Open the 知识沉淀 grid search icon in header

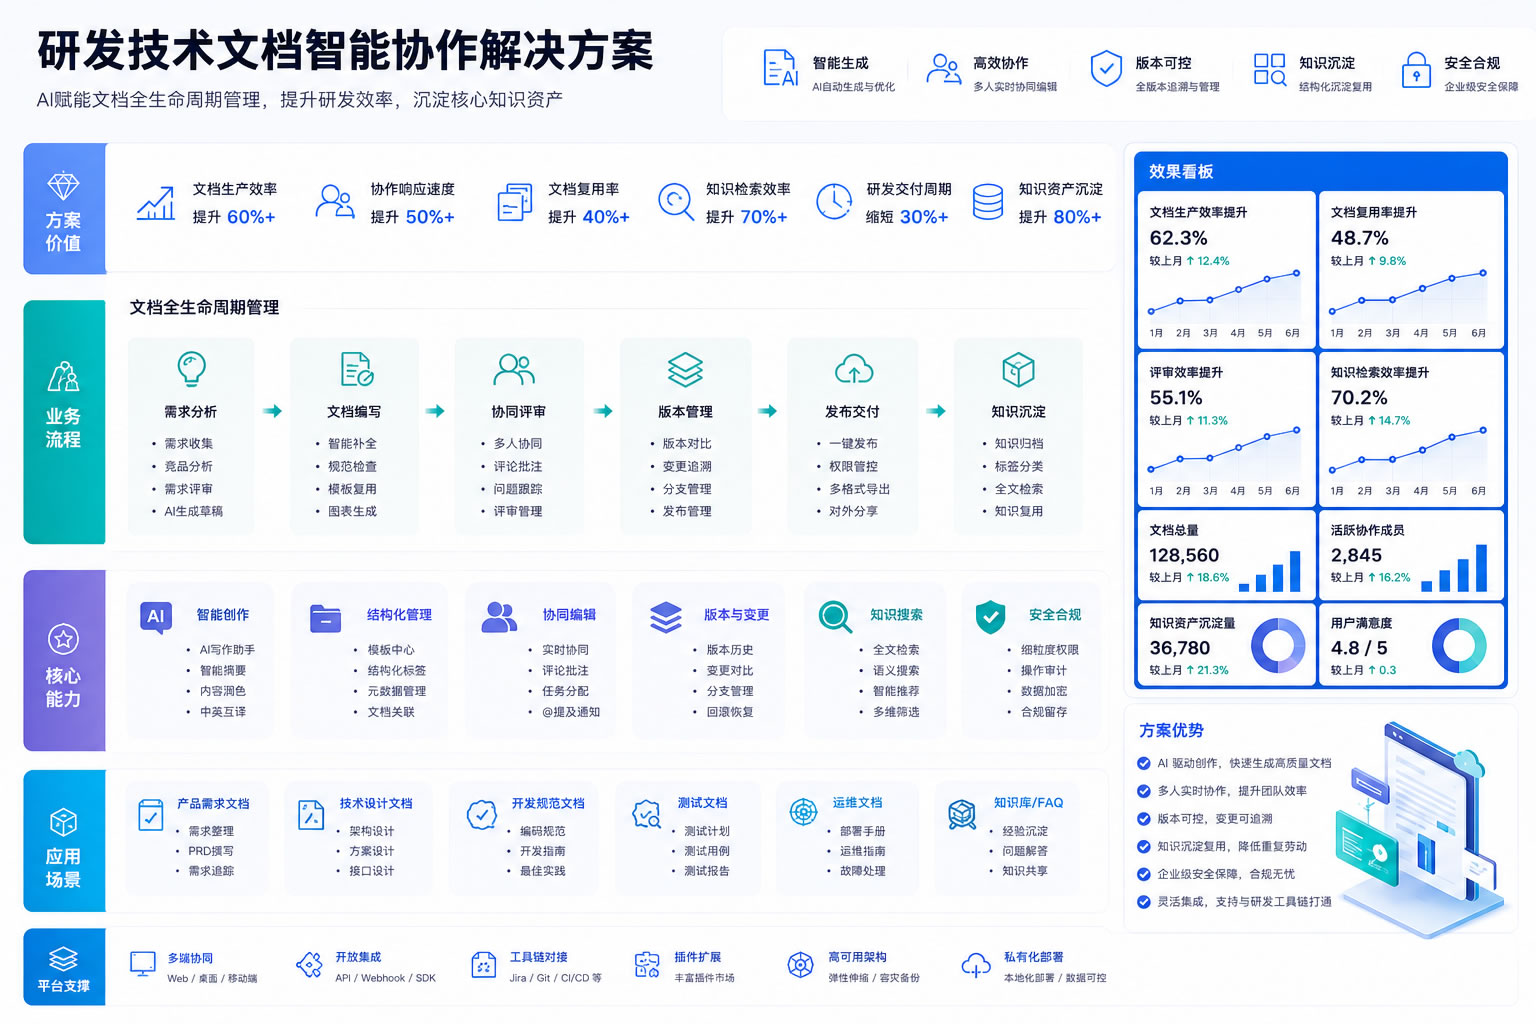click(x=1270, y=69)
